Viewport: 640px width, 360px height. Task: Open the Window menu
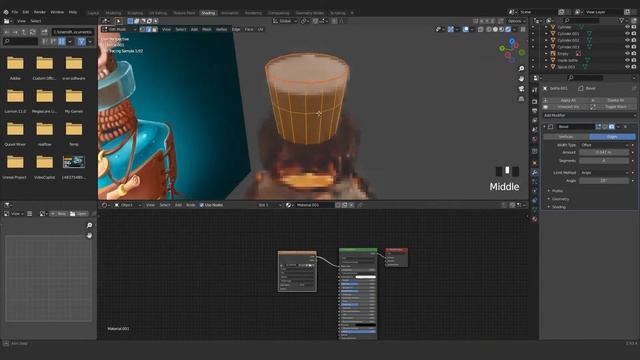[57, 12]
